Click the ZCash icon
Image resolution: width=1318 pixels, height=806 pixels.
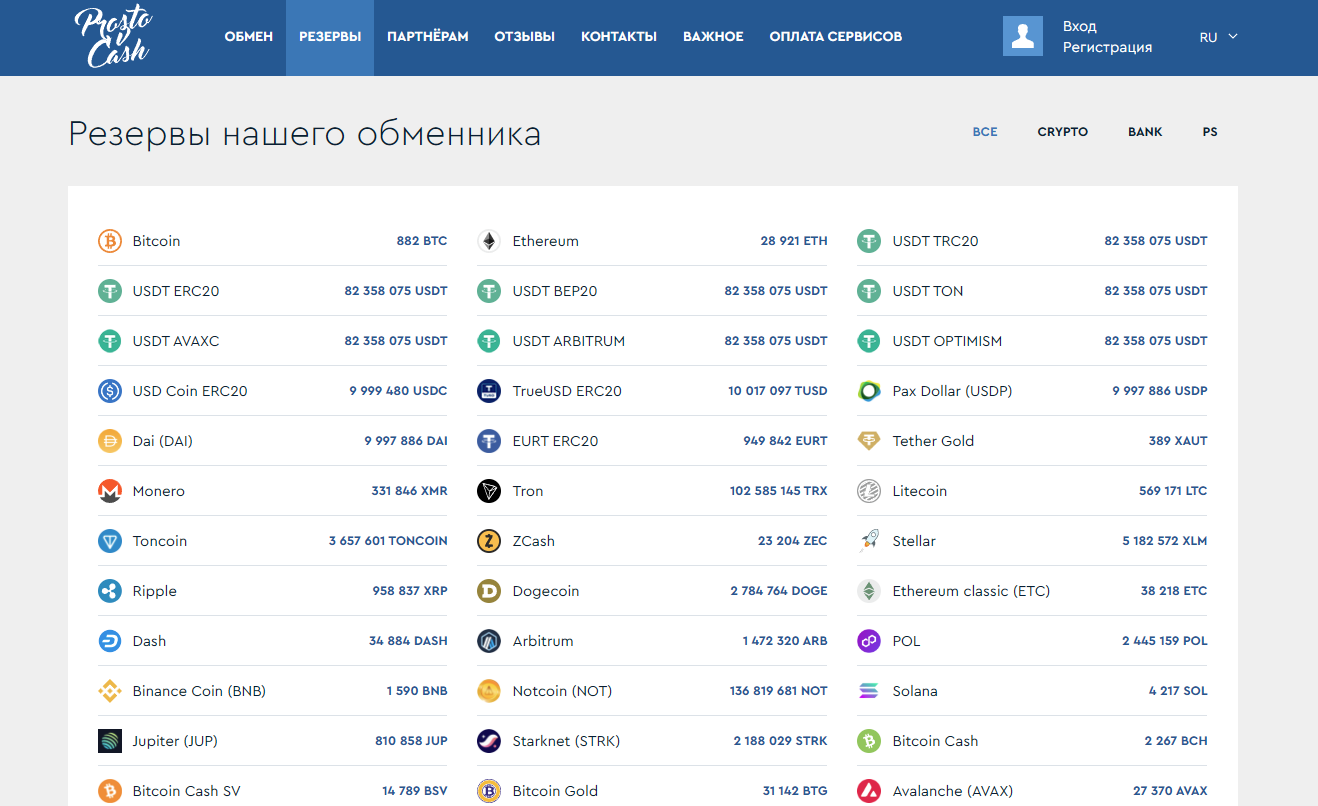pyautogui.click(x=489, y=541)
